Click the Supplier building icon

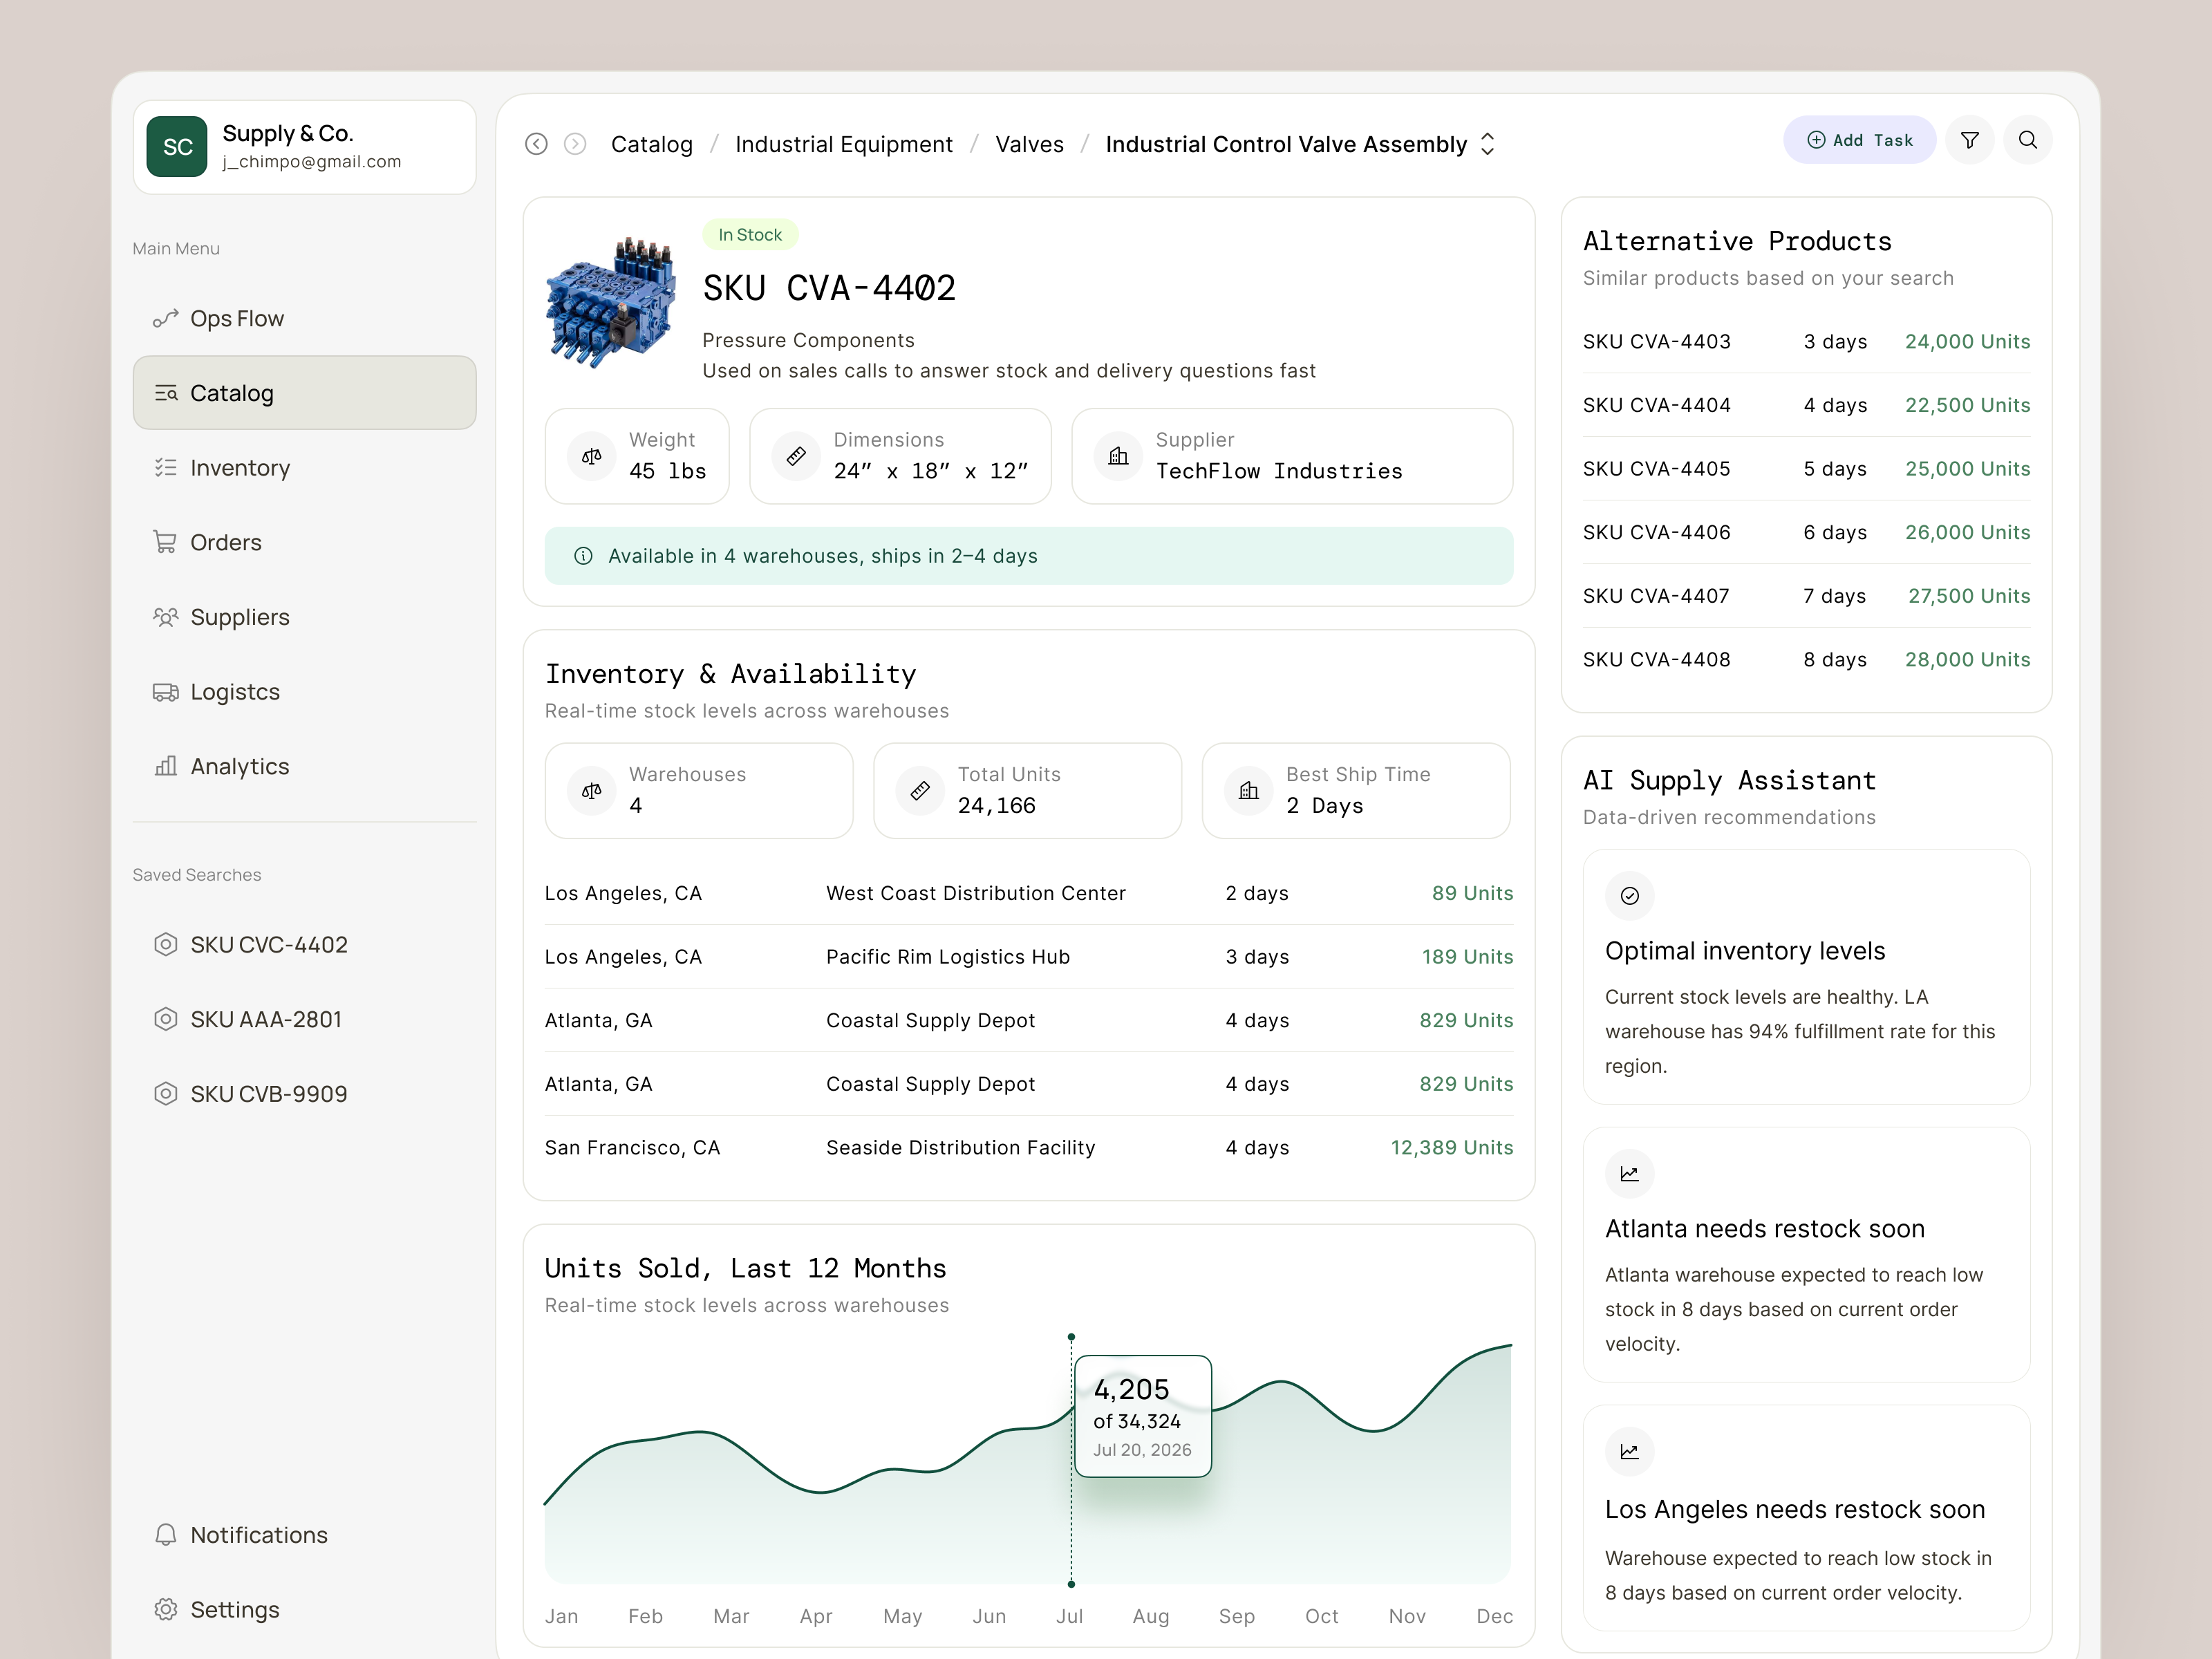tap(1119, 456)
